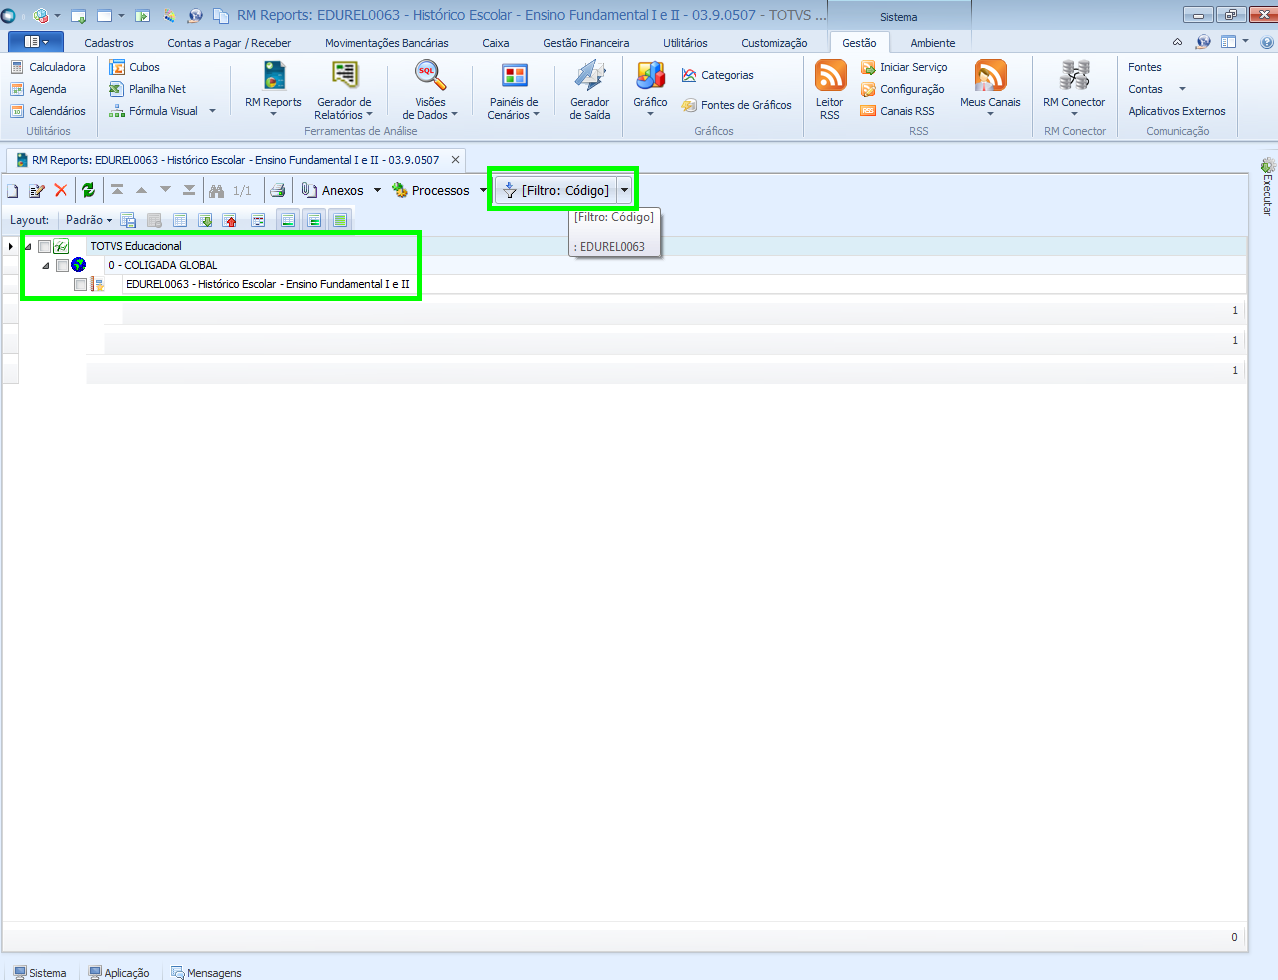Open Aplicativos Externos
Viewport: 1278px width, 980px height.
click(1176, 111)
